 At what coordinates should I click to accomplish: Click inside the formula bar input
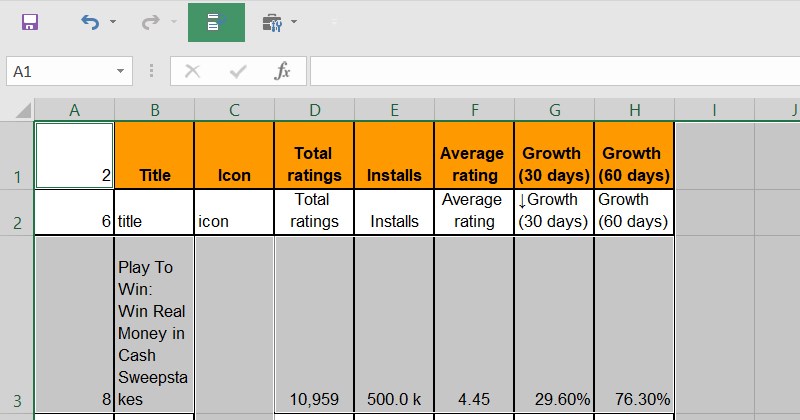550,71
